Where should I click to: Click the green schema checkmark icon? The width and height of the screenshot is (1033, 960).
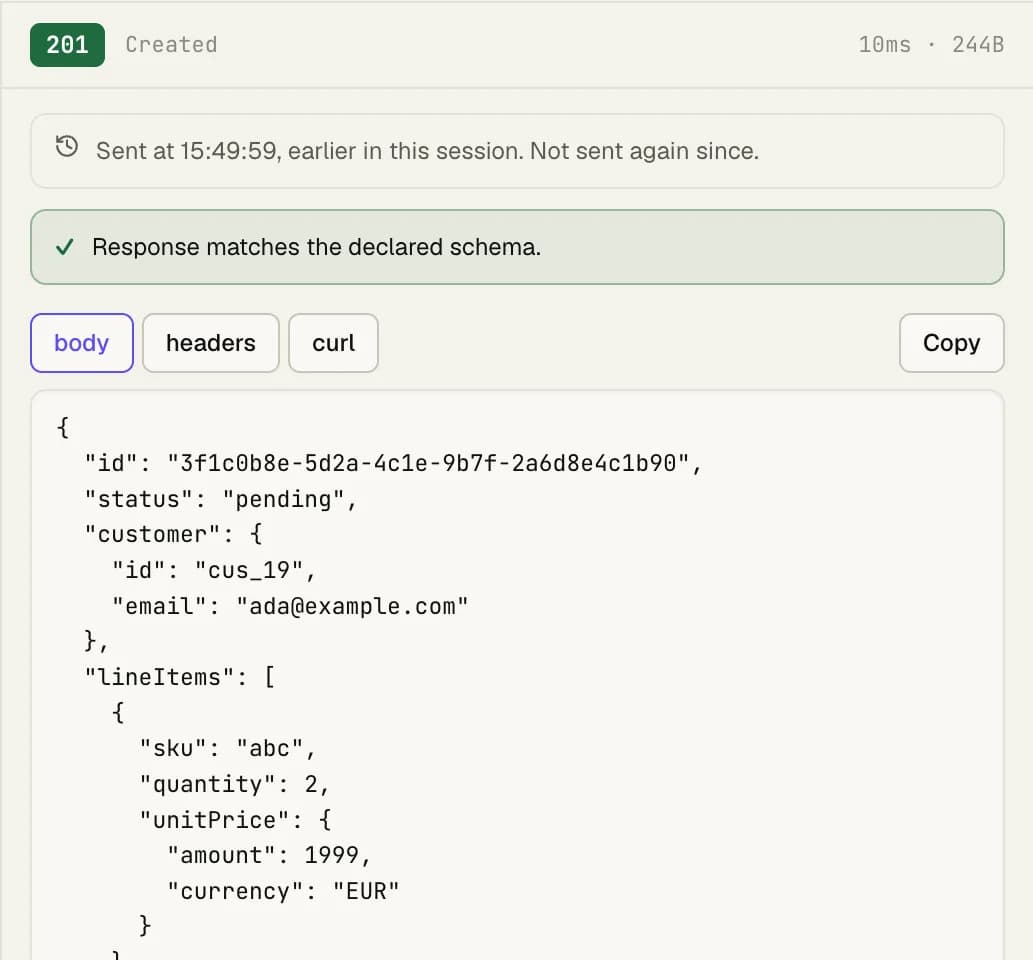pyautogui.click(x=65, y=247)
